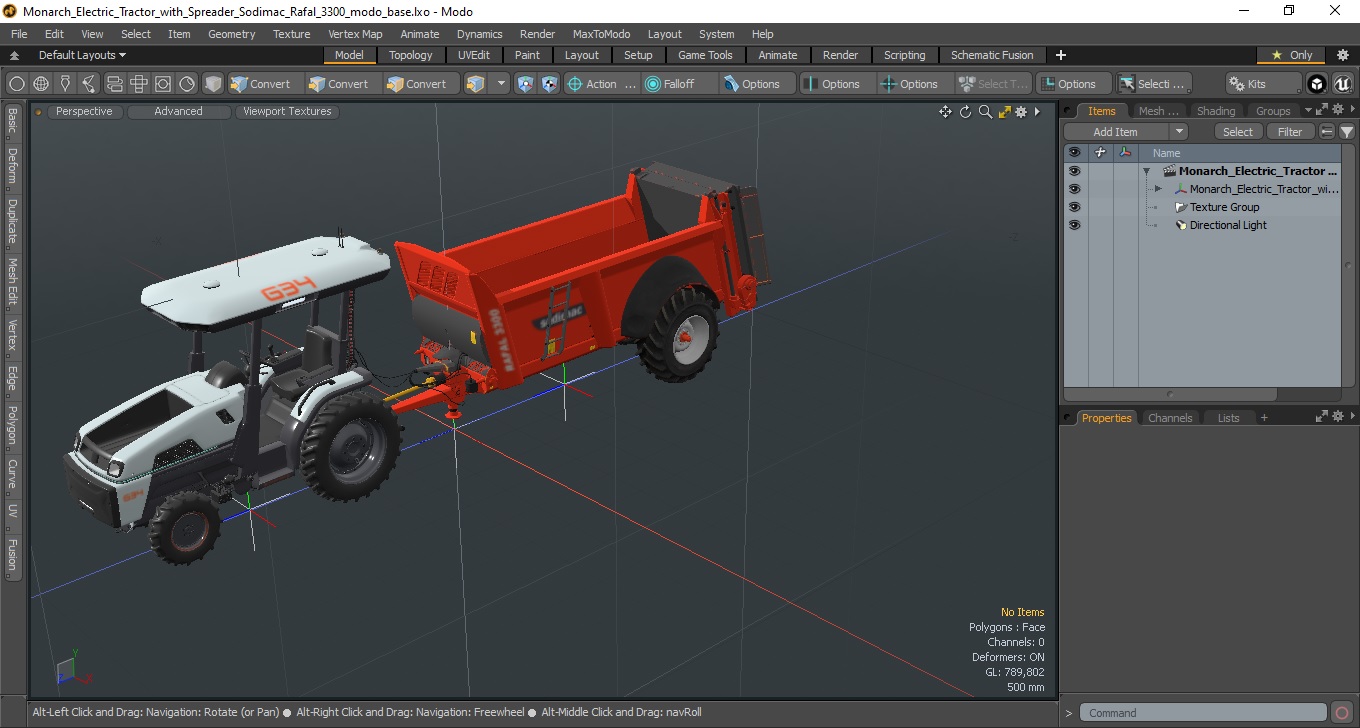Click the funnel filter icon in Items panel
Screen dimensions: 1360x728
tap(1347, 132)
